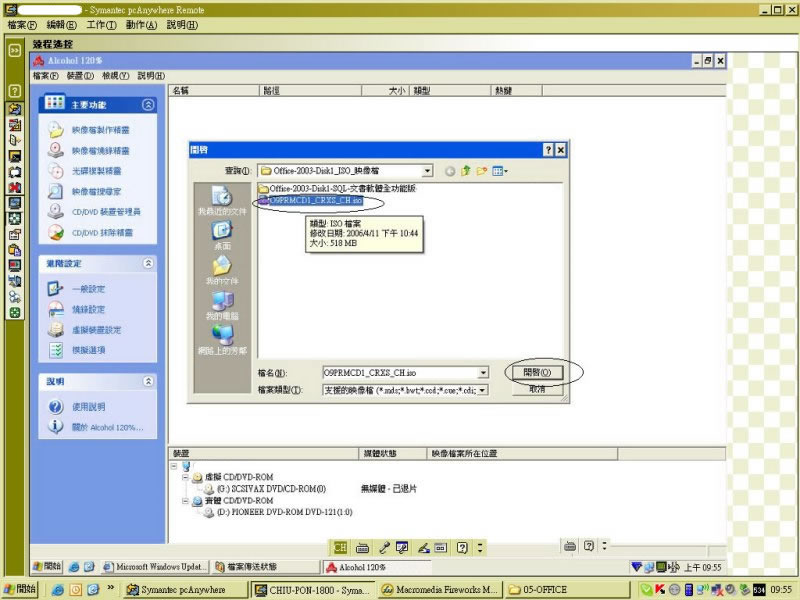Select Office-2003-Disk1-SQL folder in the file list
The height and width of the screenshot is (600, 800).
pos(337,188)
